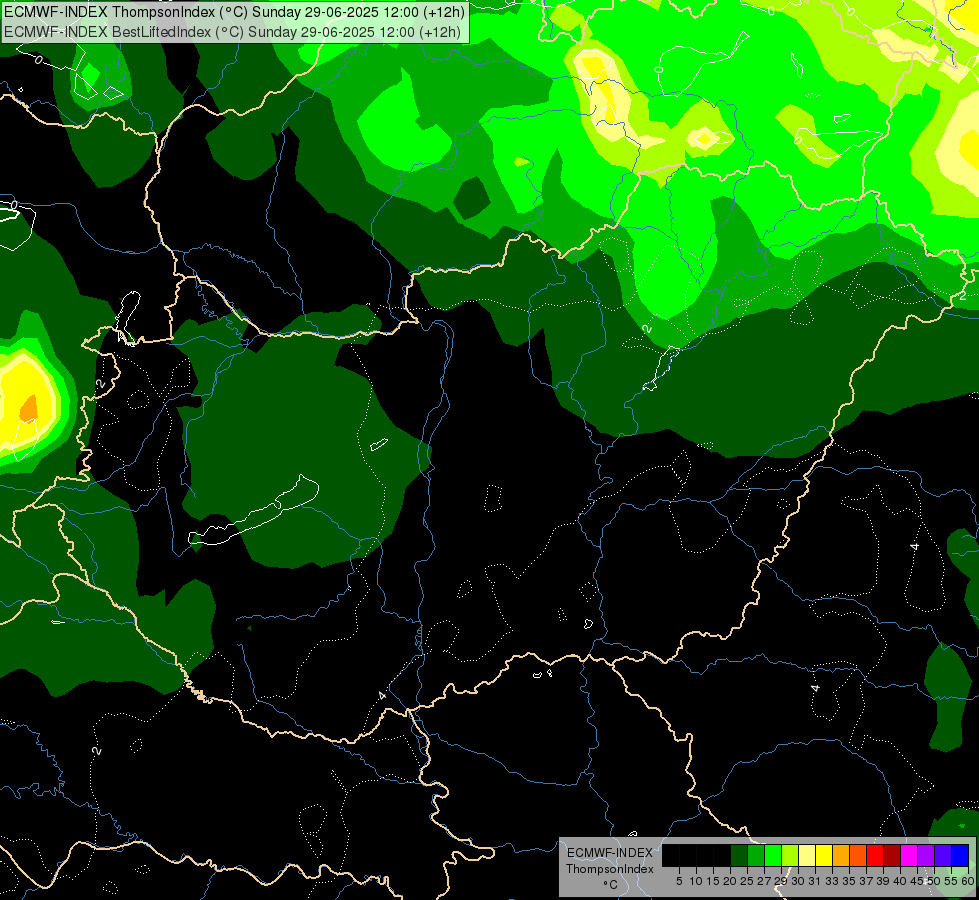Click legend tick value 31

(815, 881)
